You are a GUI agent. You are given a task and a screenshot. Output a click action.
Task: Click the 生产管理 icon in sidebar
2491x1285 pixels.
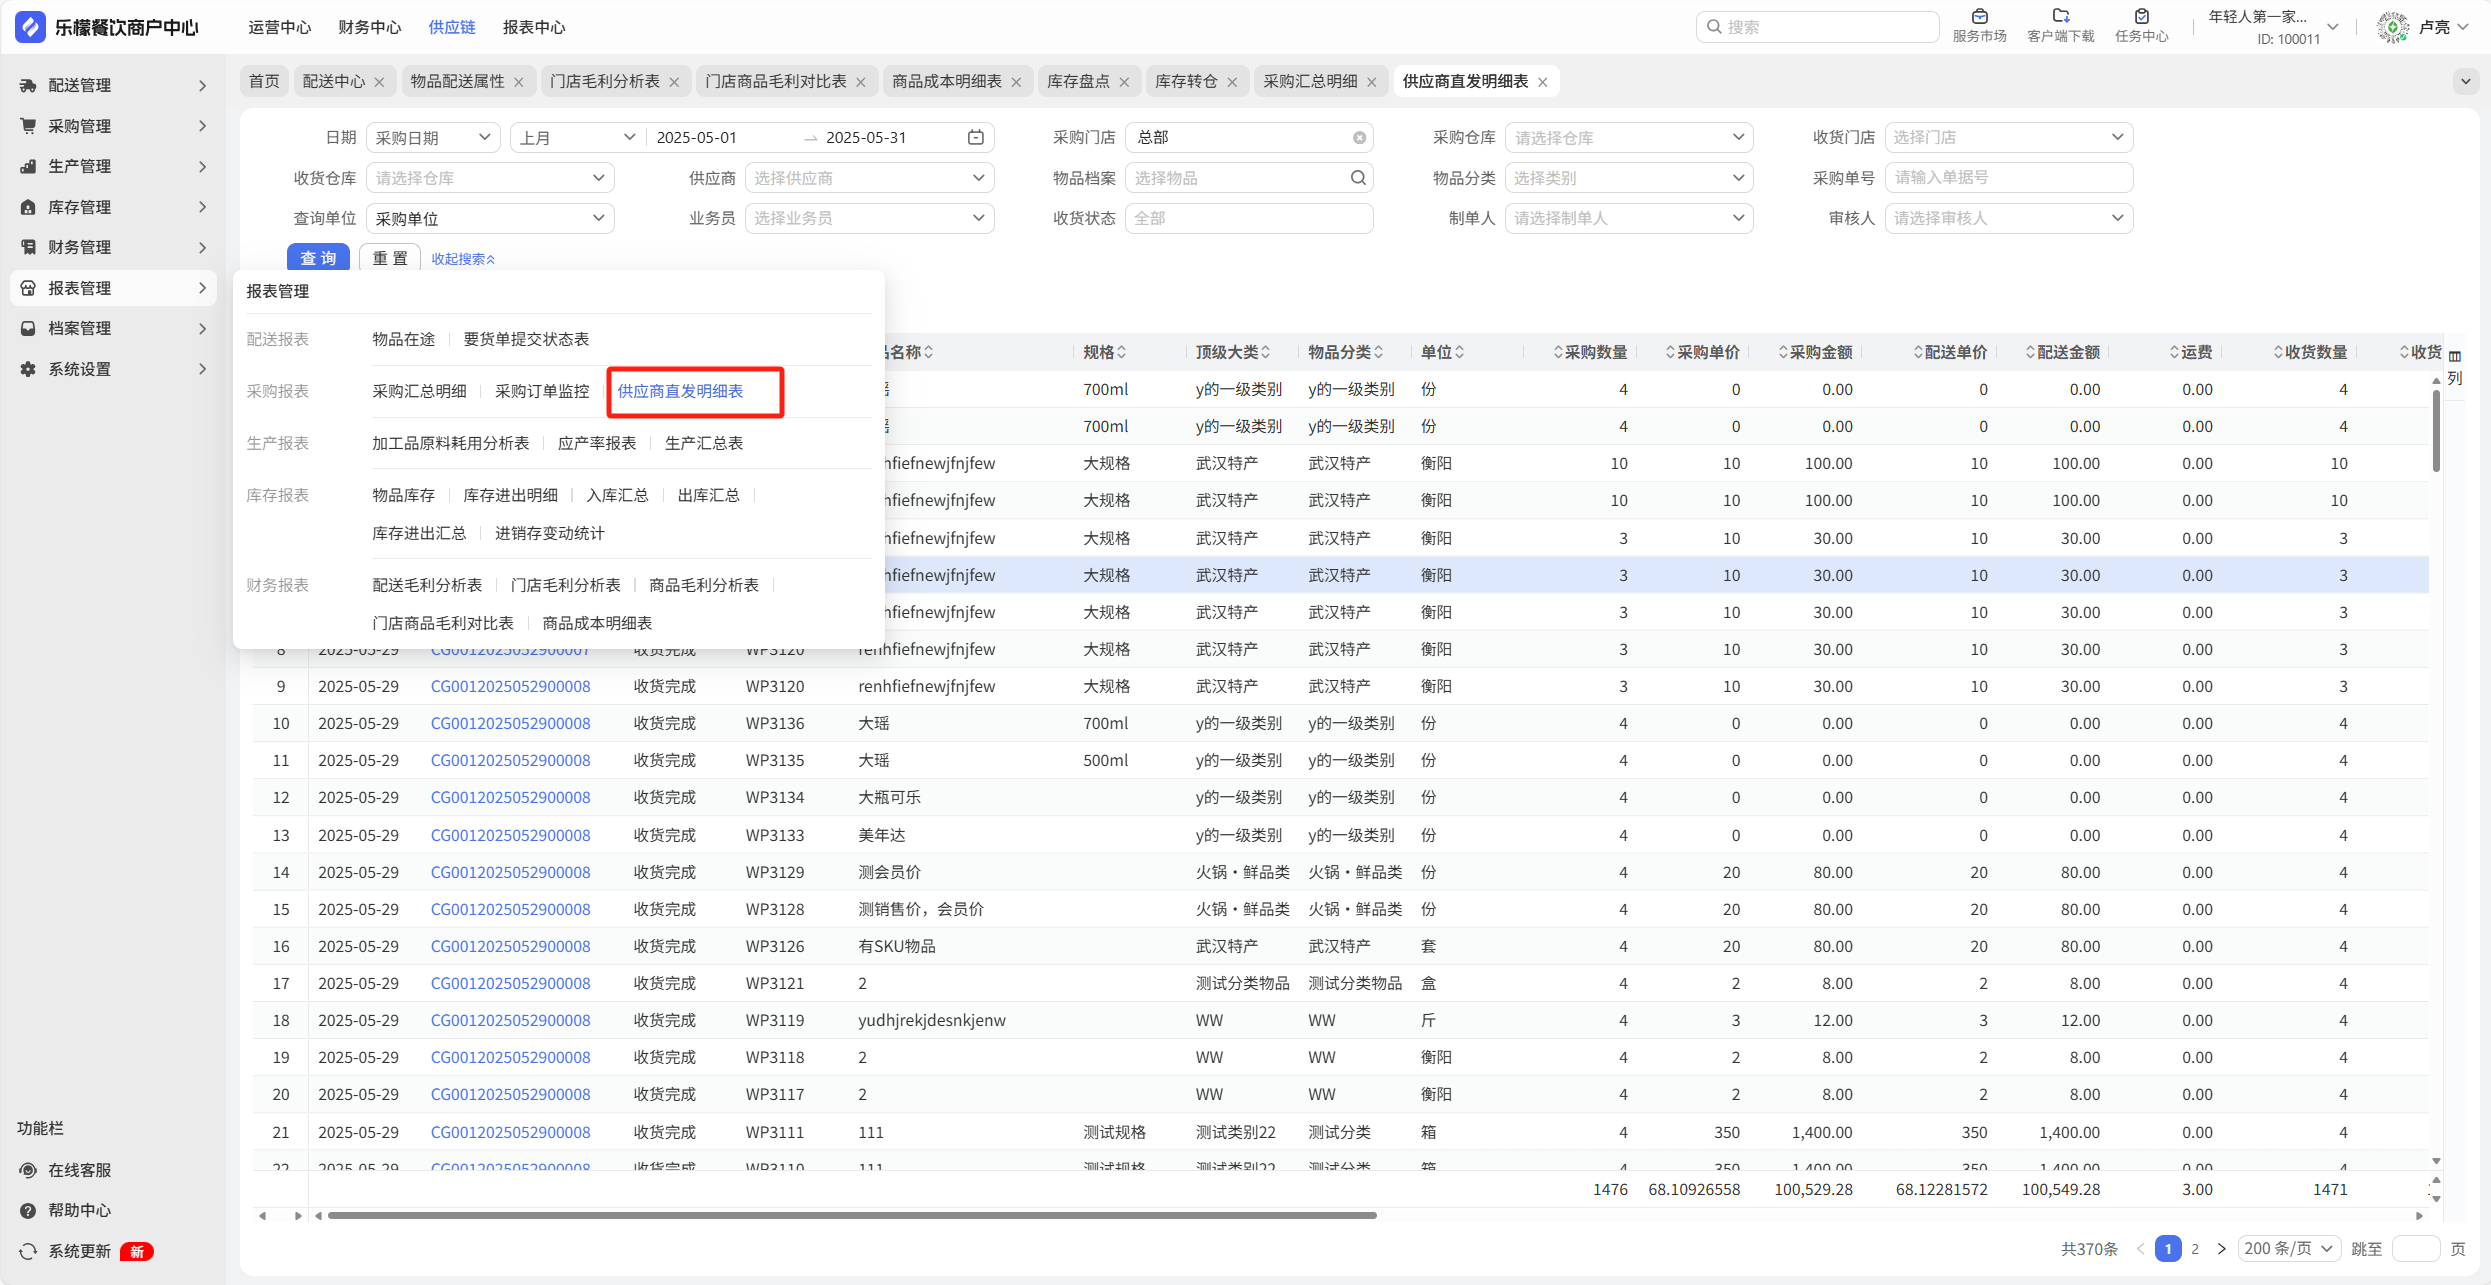click(x=28, y=167)
